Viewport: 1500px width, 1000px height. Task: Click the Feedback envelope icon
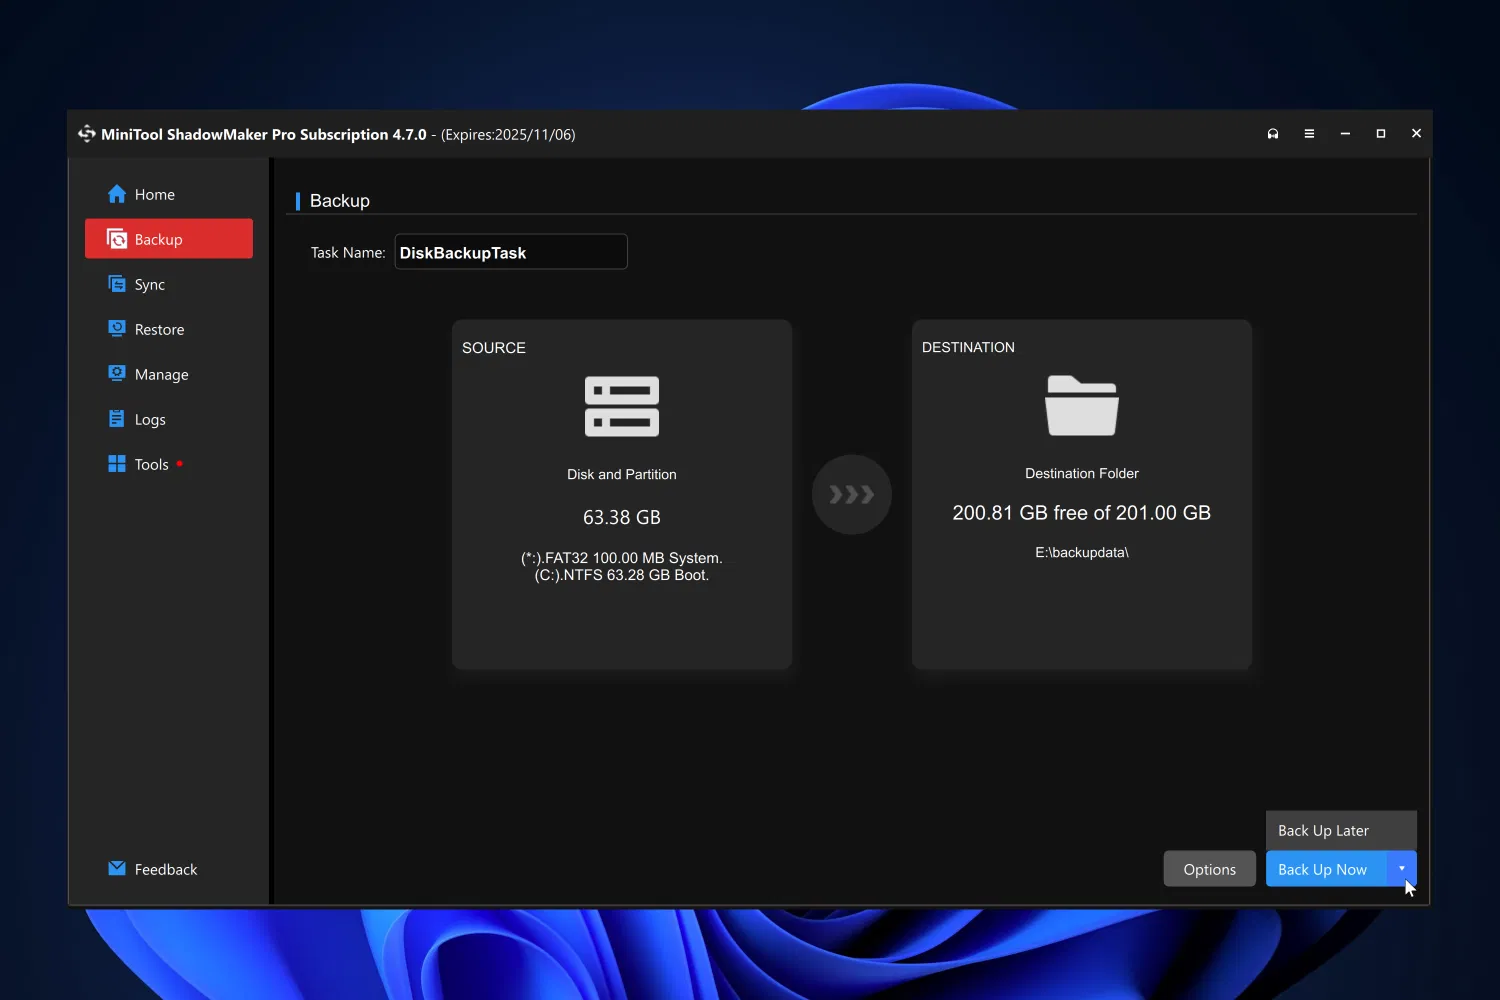pyautogui.click(x=117, y=869)
